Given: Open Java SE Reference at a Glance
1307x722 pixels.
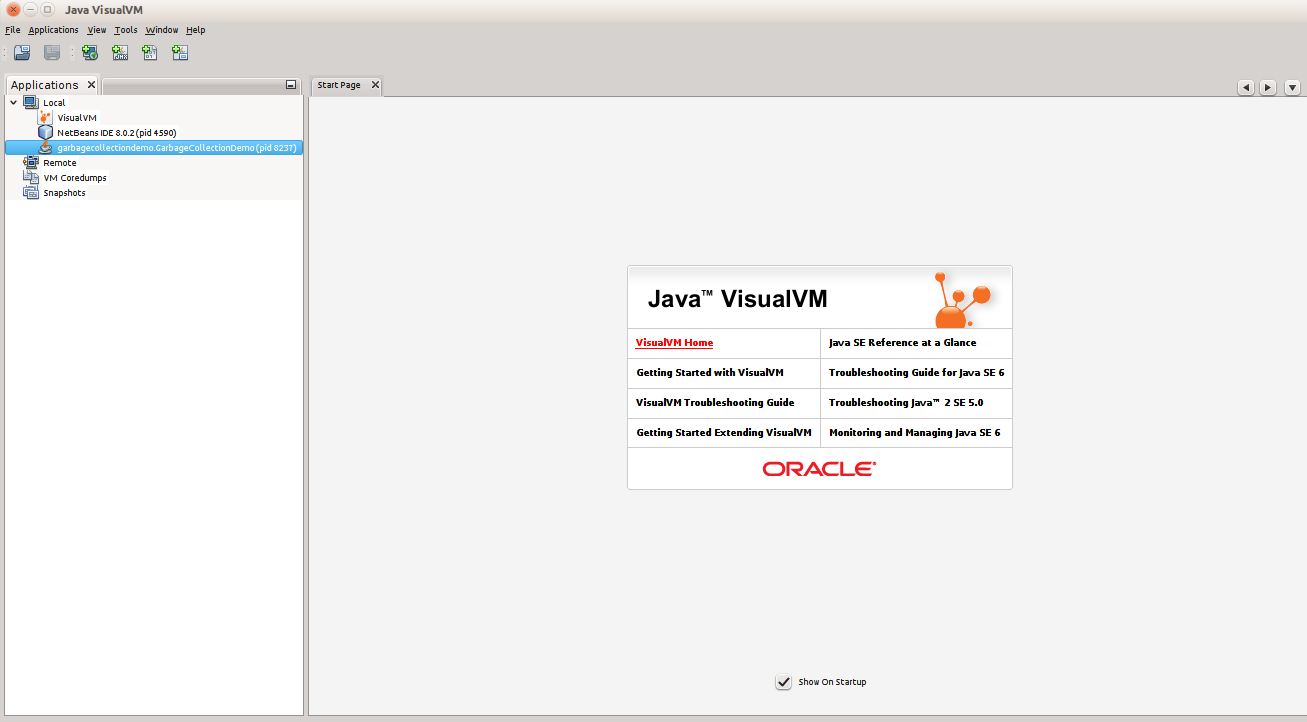Looking at the screenshot, I should [x=903, y=342].
